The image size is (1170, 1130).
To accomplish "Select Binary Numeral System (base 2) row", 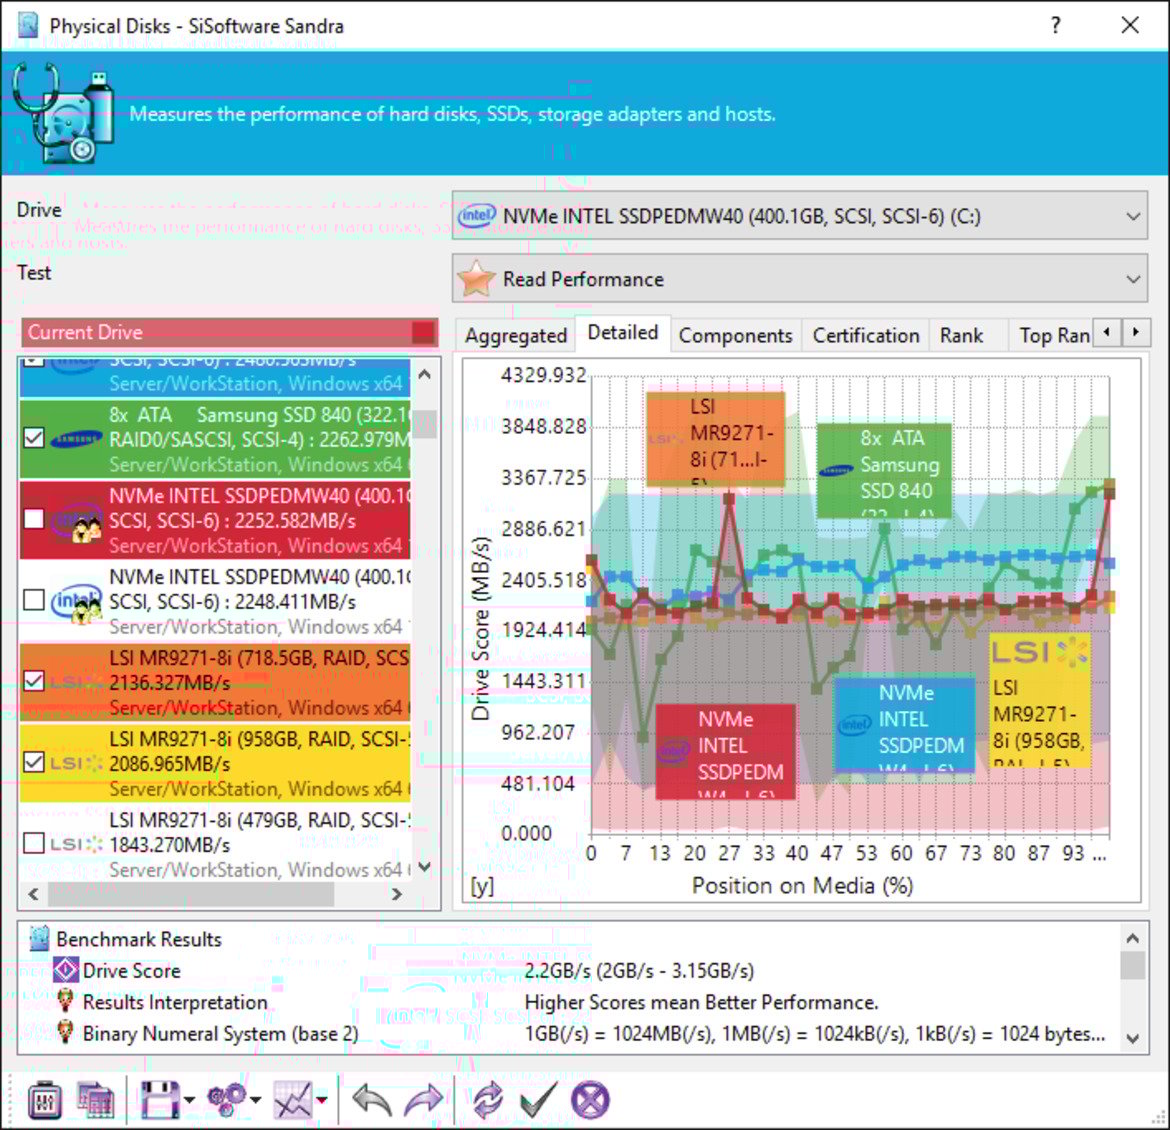I will tap(569, 1034).
